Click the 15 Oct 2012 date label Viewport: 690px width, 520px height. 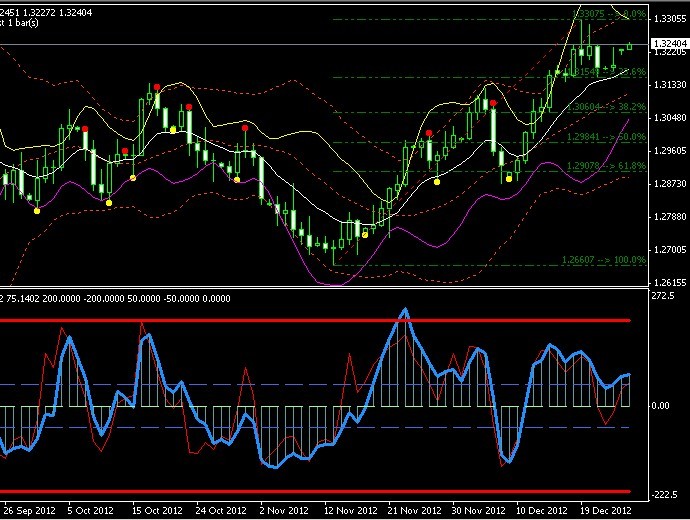(157, 510)
